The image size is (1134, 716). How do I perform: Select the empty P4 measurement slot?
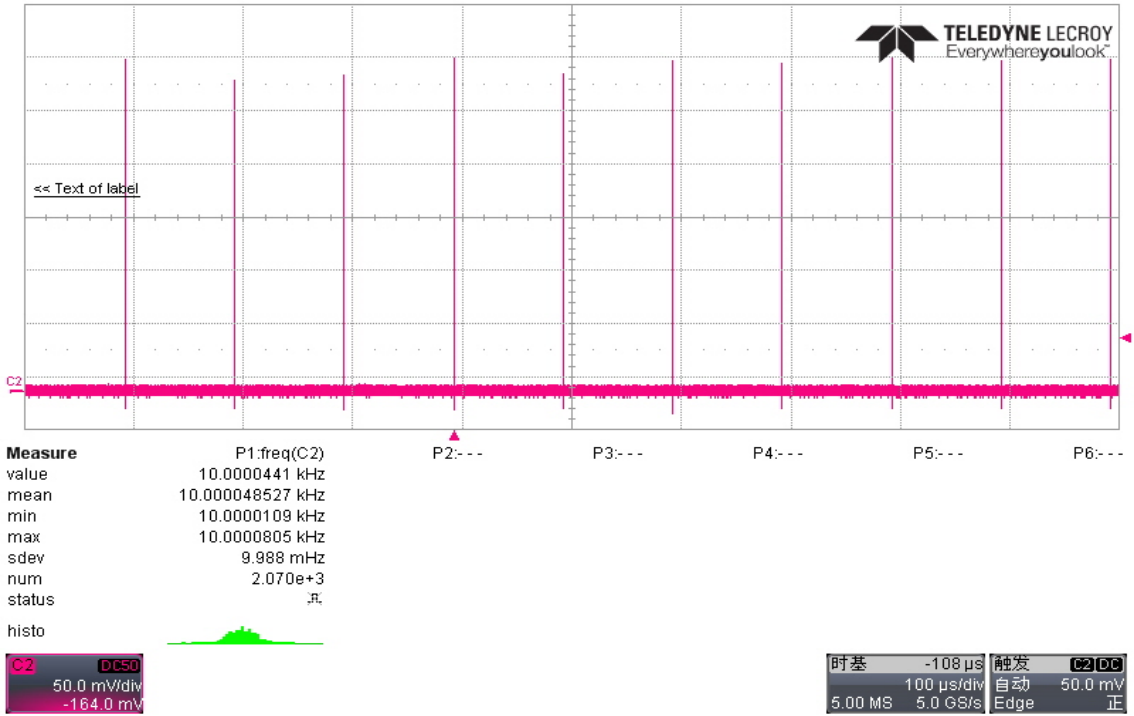point(777,453)
